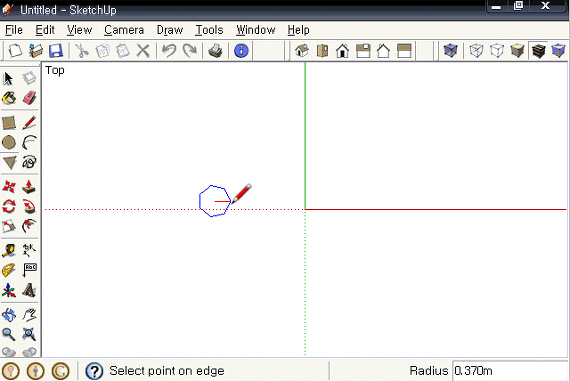Enable Shaded display mode

coord(517,51)
